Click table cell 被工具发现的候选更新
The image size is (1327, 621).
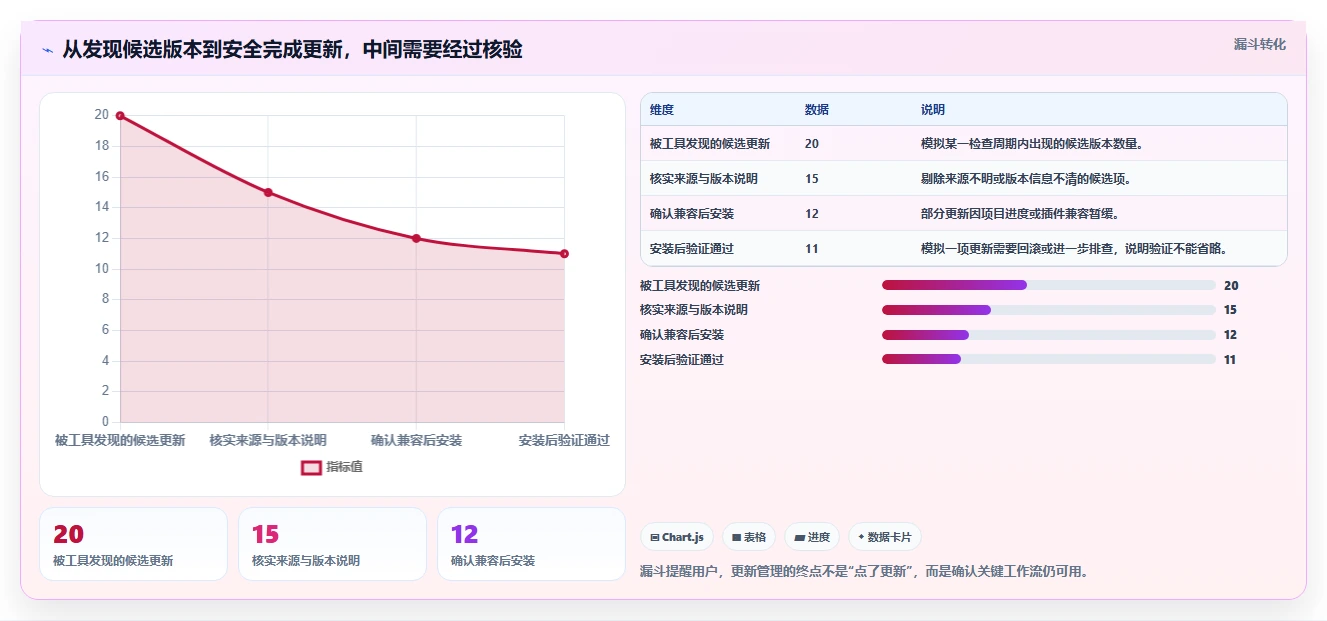710,144
